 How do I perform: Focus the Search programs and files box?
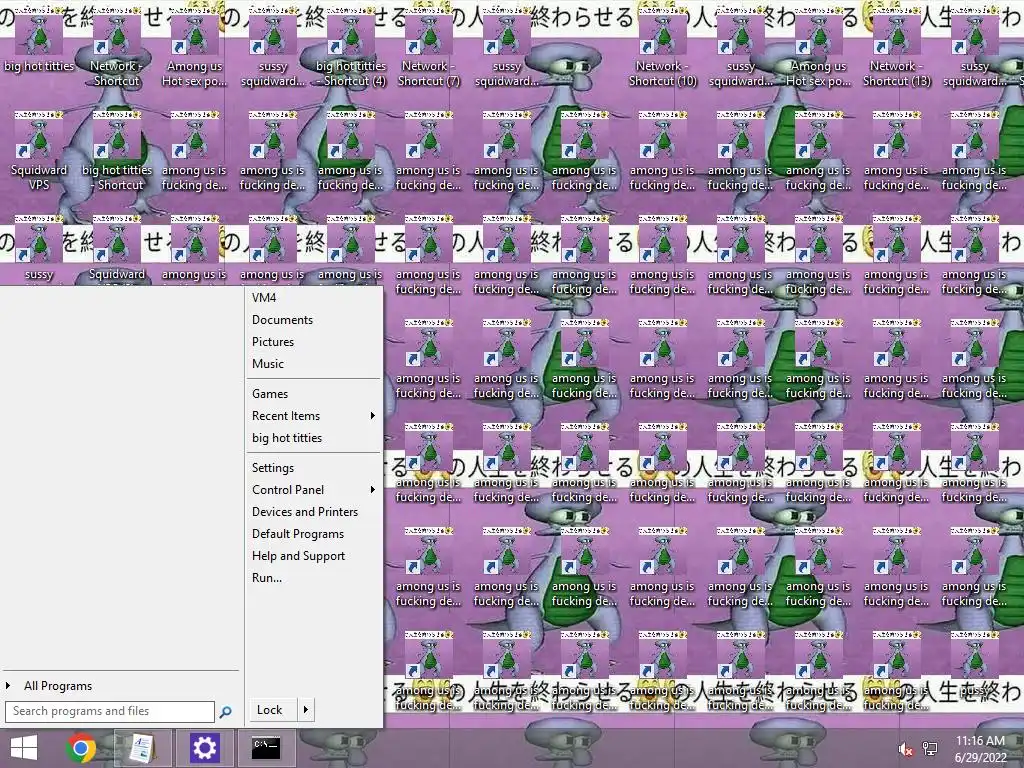click(110, 711)
